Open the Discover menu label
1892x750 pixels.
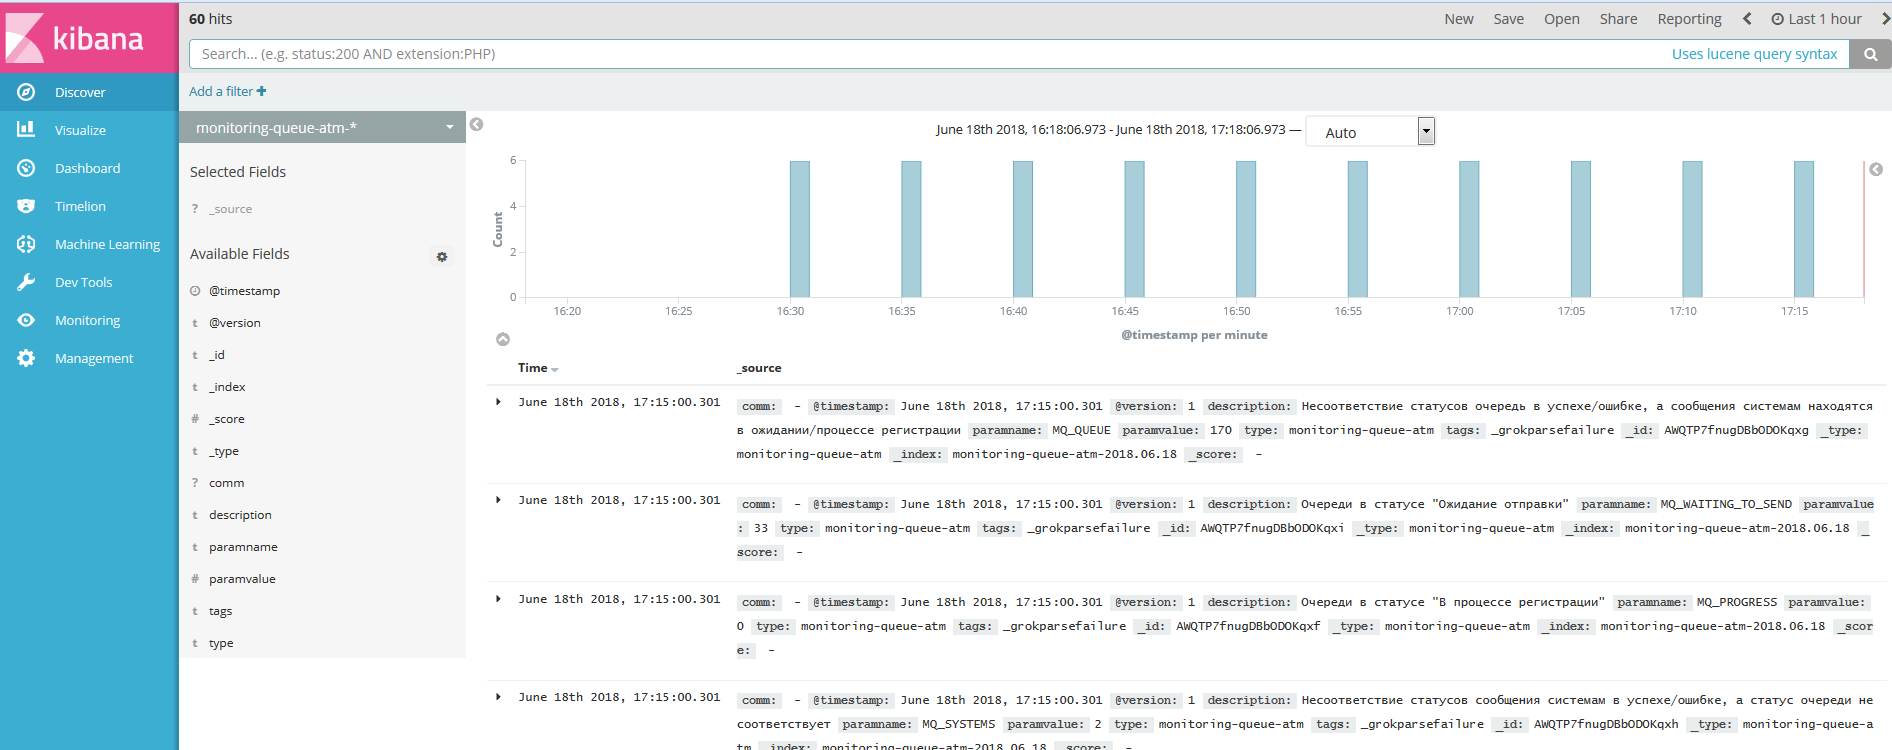pos(80,92)
